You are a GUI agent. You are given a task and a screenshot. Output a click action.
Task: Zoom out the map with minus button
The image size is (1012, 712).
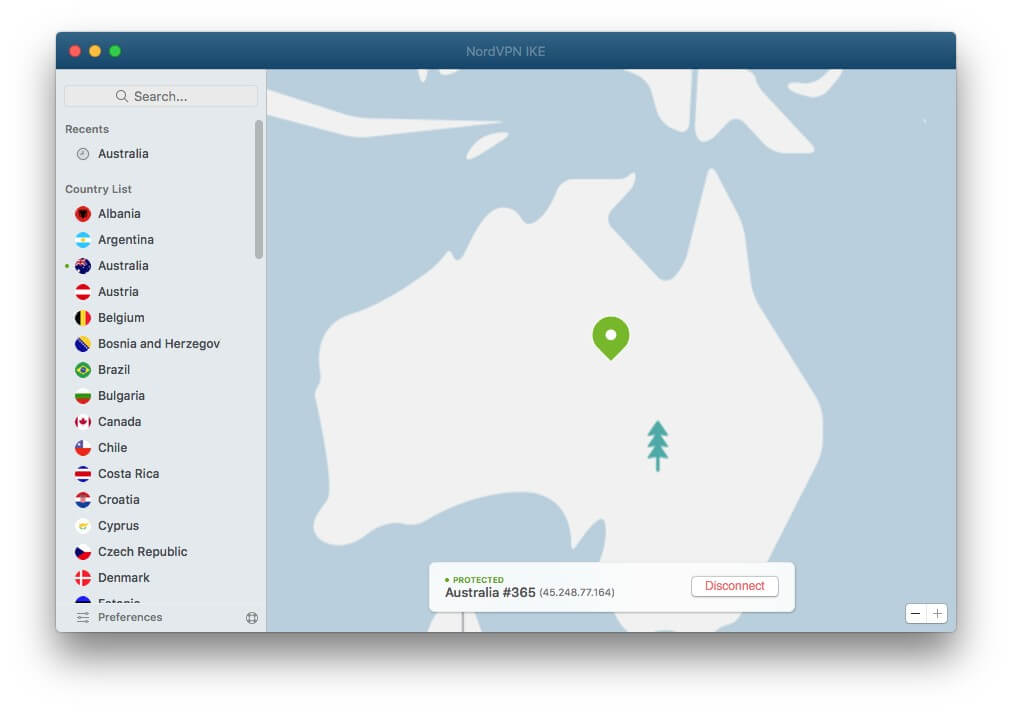coord(915,613)
